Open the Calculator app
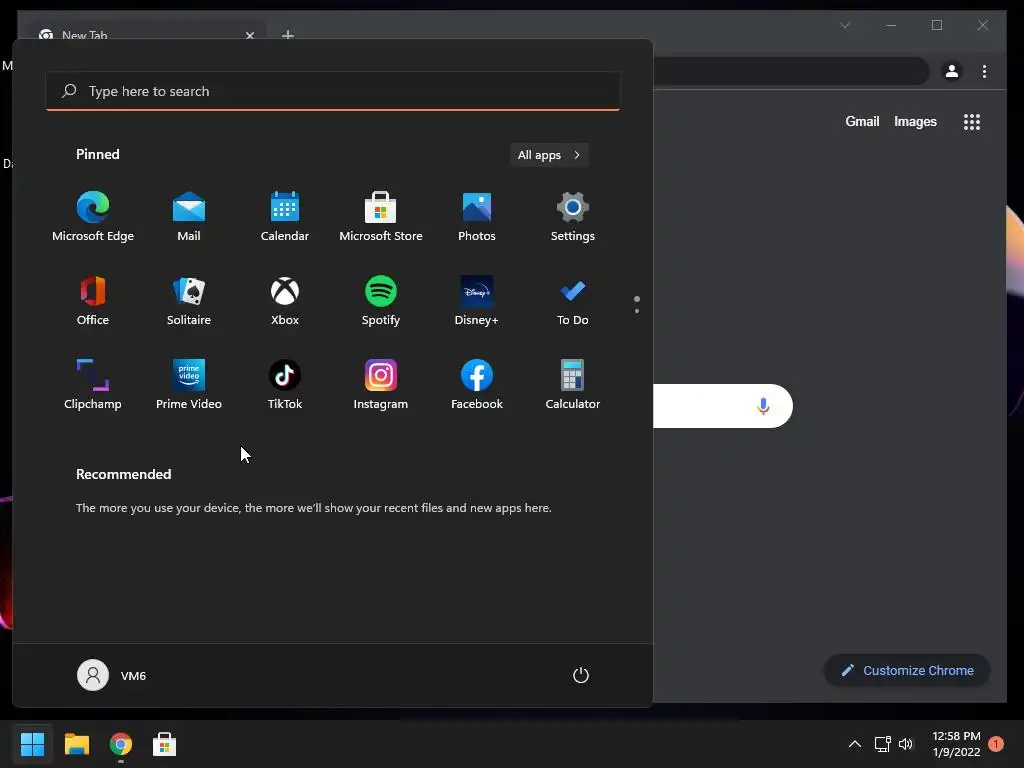Viewport: 1024px width, 768px height. (573, 385)
